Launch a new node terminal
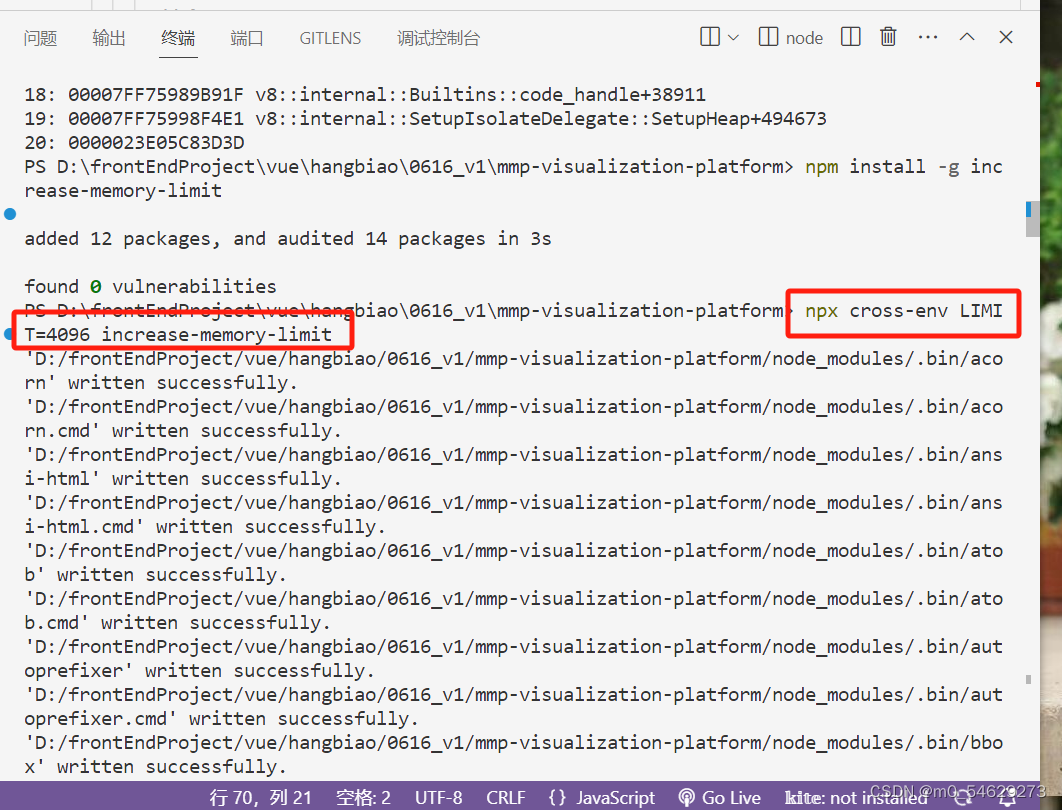The image size is (1062, 810). point(790,36)
